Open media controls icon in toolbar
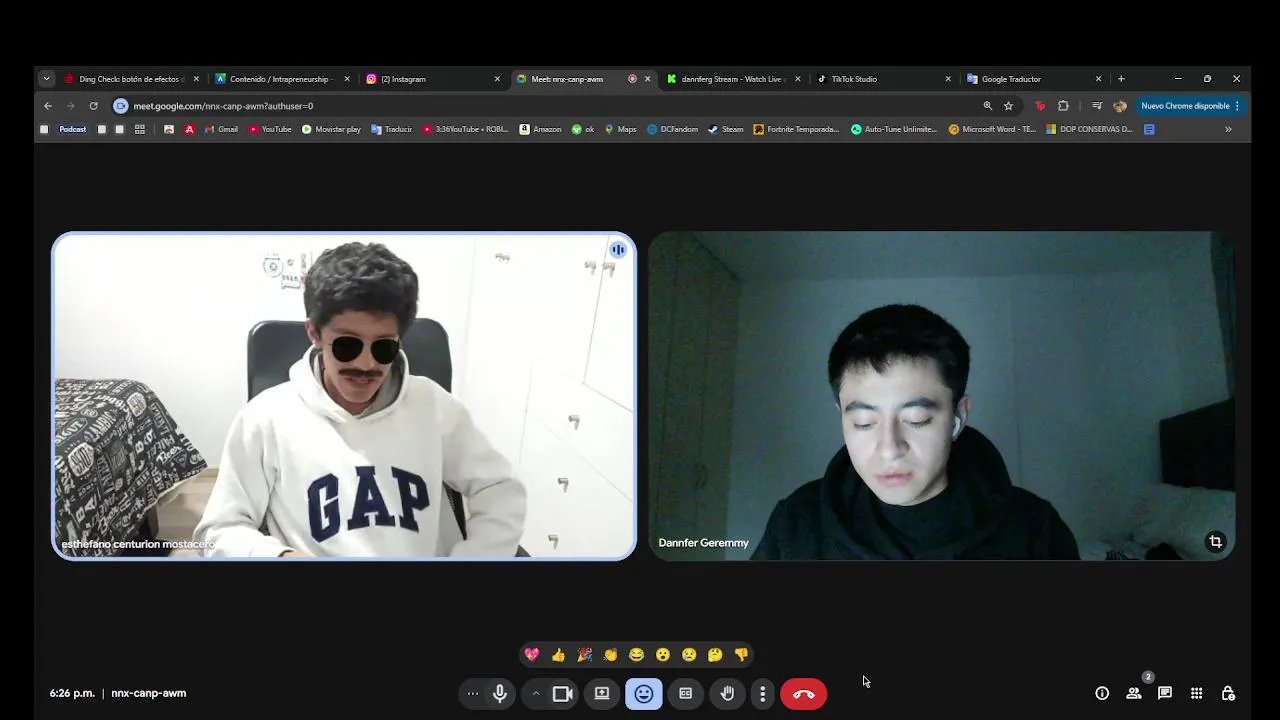The image size is (1280, 720). coord(1097,106)
